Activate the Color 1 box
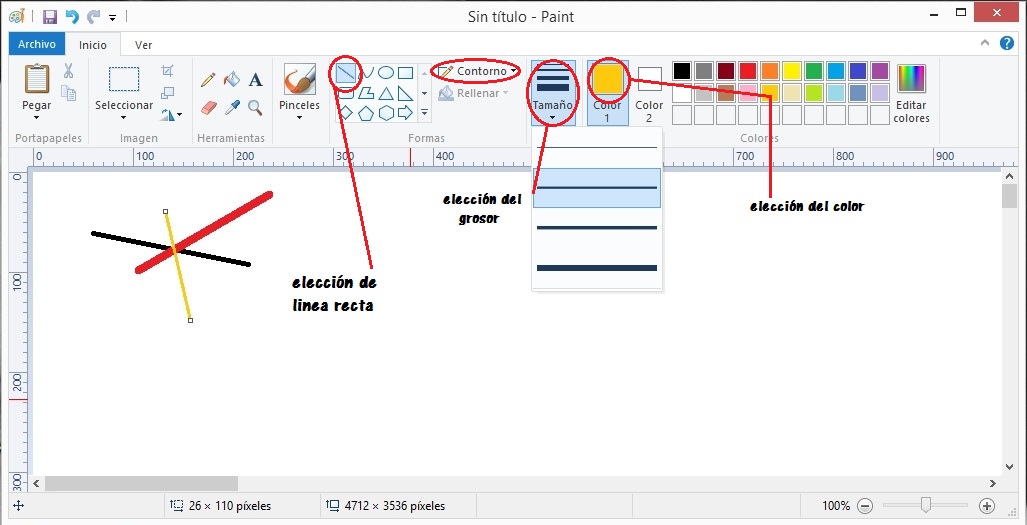 click(x=607, y=92)
